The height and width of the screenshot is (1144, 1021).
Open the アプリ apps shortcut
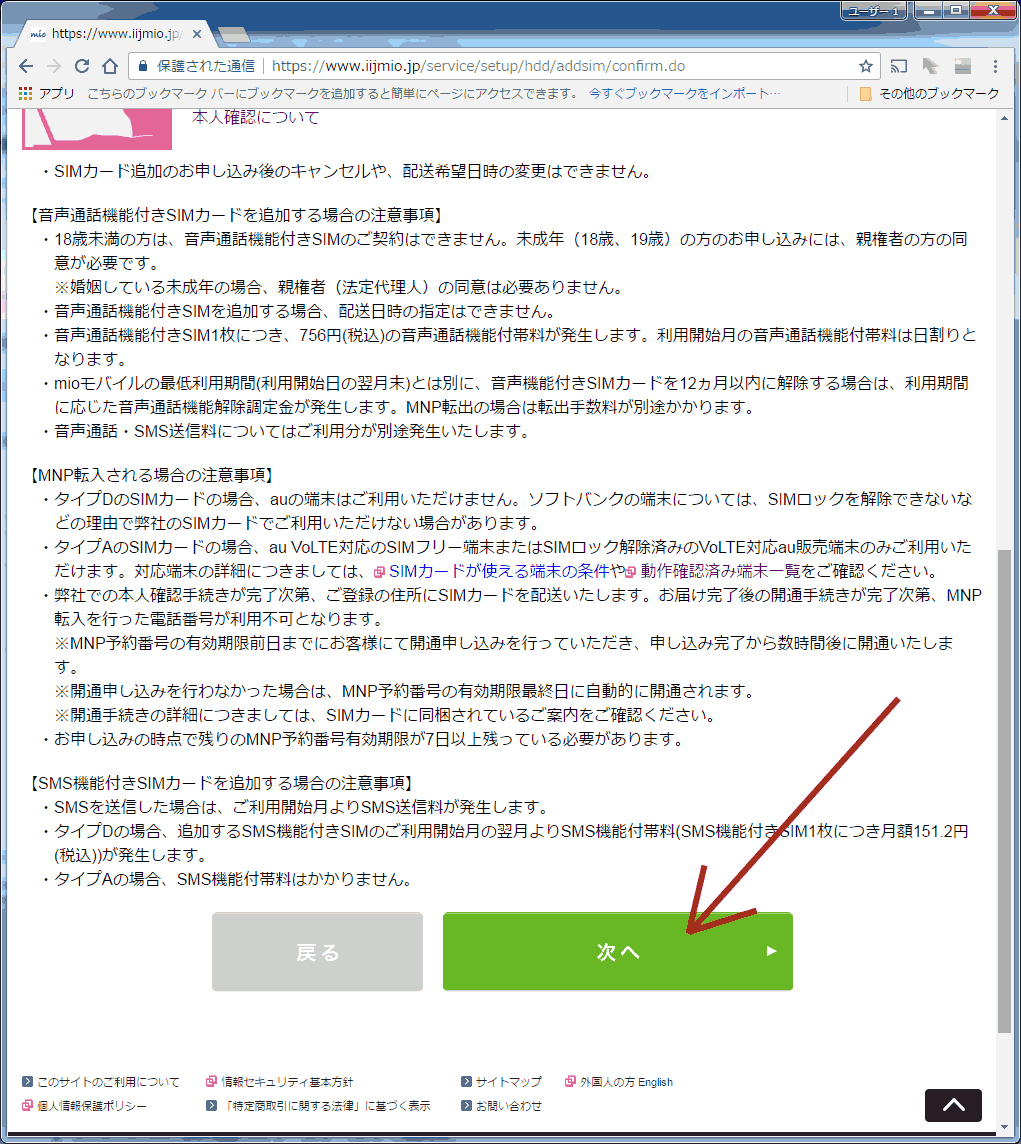click(x=47, y=94)
